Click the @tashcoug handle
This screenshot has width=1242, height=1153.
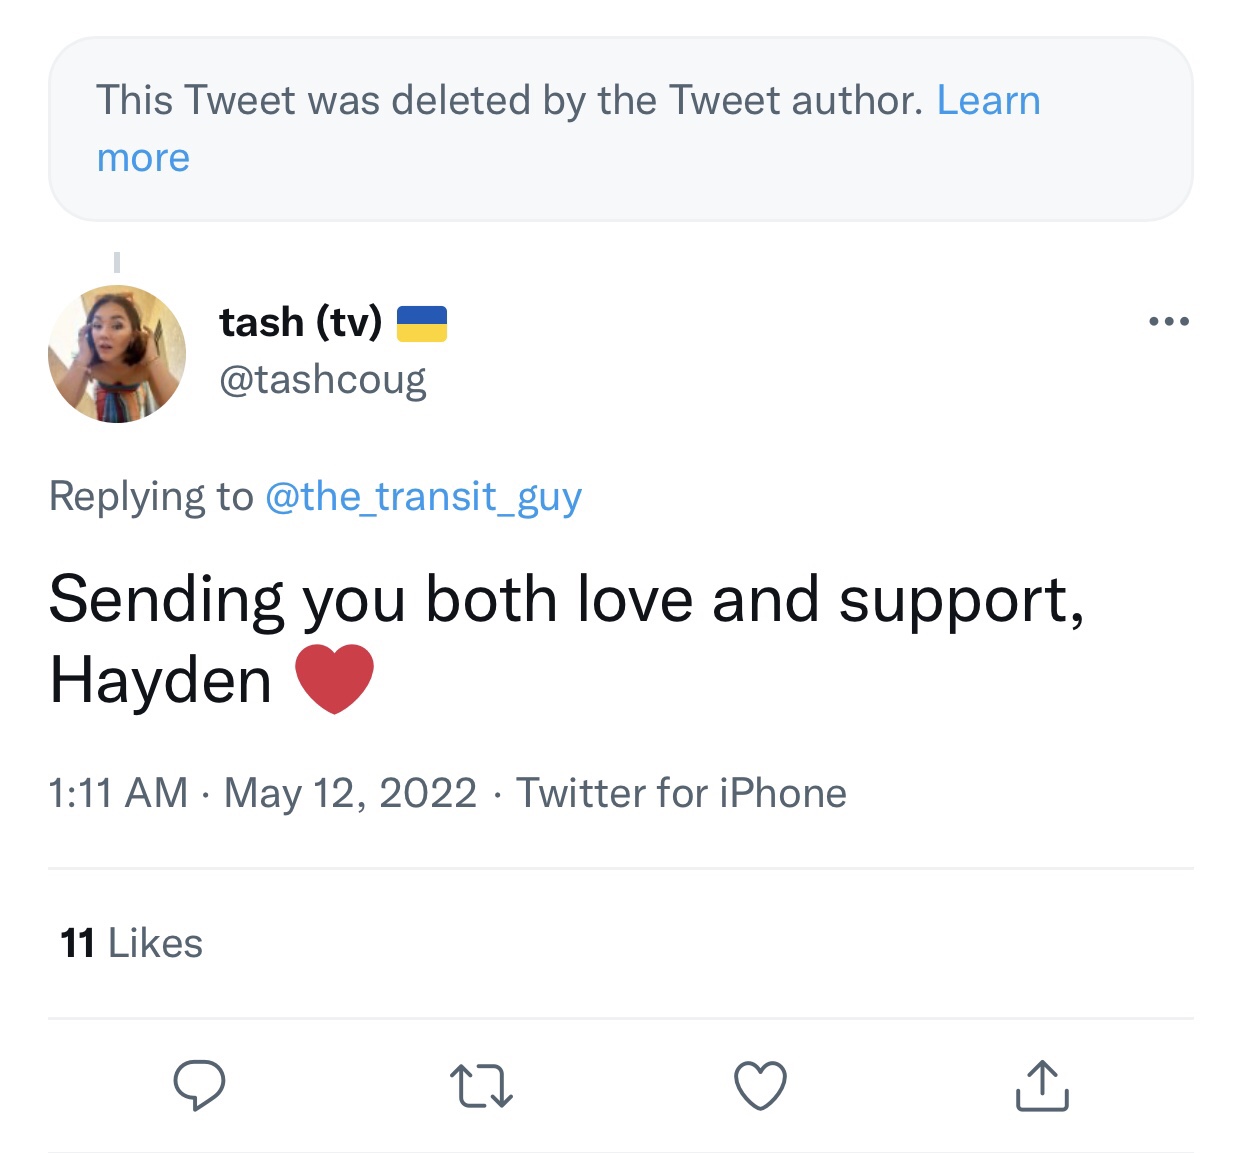pyautogui.click(x=322, y=379)
